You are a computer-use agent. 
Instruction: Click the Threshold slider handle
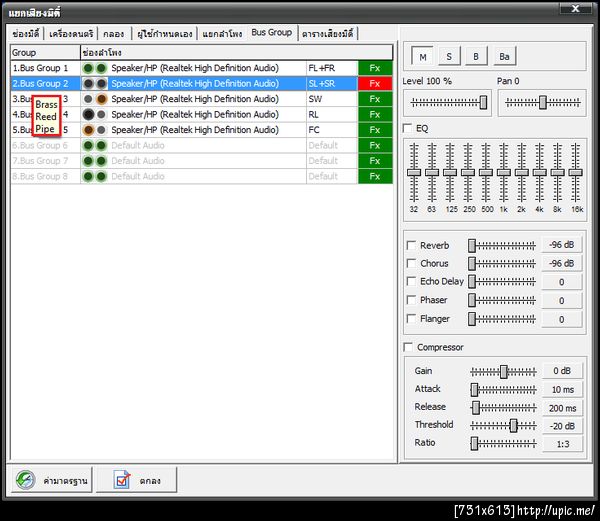tap(514, 425)
